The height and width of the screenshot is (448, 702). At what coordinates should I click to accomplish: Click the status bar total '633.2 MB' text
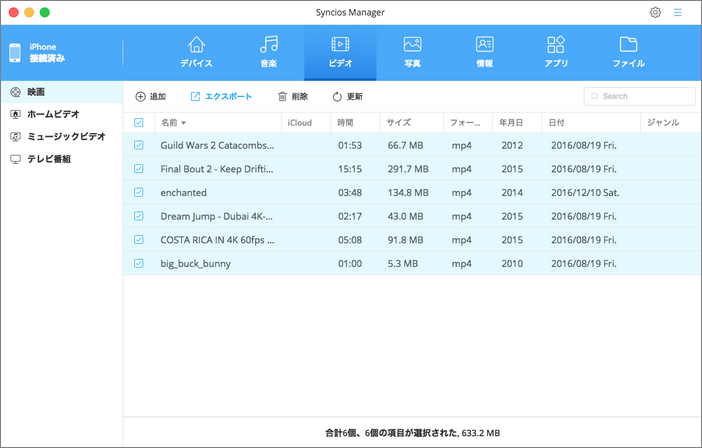481,433
